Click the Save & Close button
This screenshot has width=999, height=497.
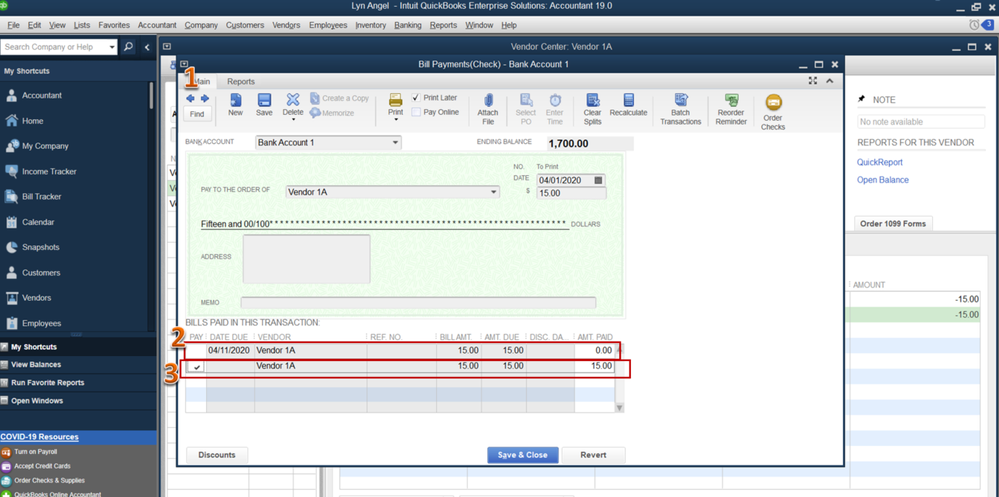click(522, 455)
